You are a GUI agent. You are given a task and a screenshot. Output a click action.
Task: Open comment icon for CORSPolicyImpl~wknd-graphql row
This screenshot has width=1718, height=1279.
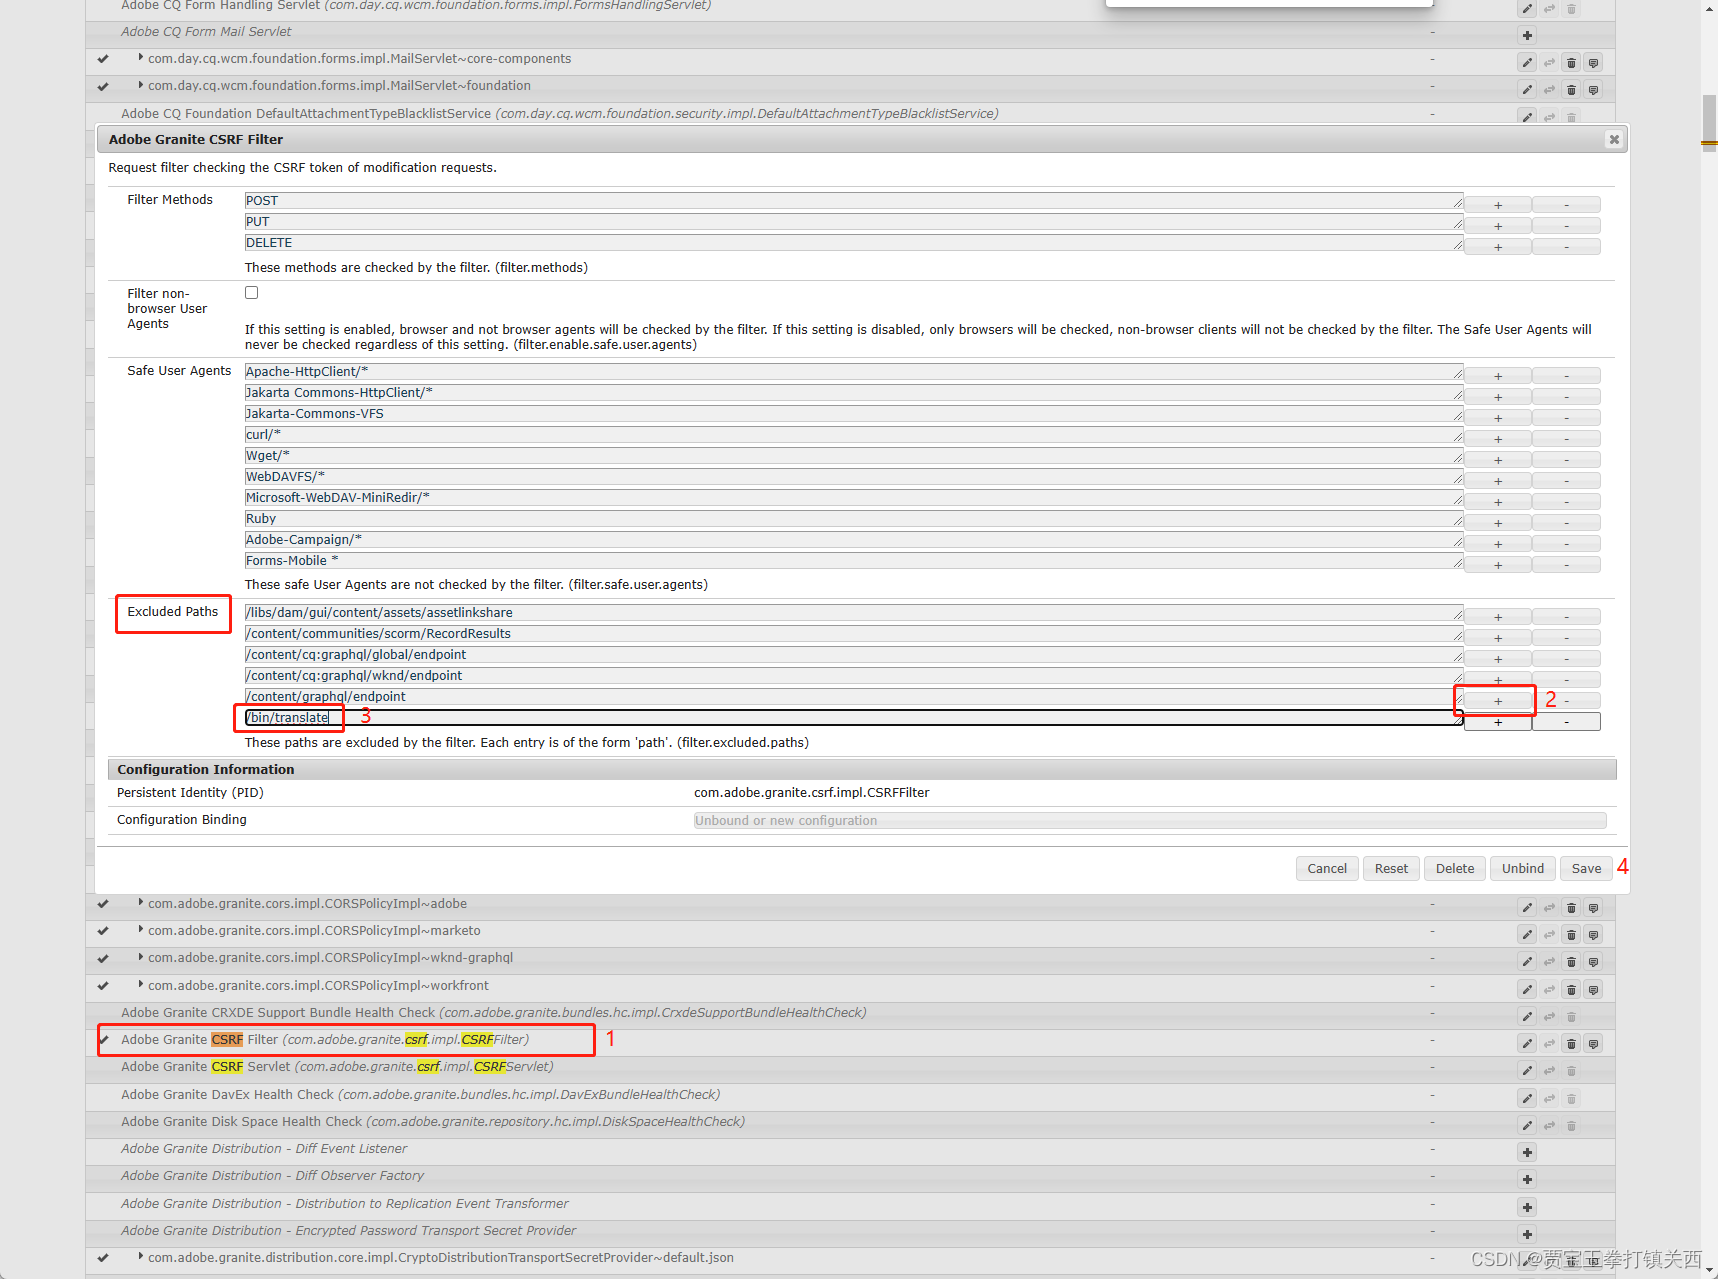click(1593, 962)
